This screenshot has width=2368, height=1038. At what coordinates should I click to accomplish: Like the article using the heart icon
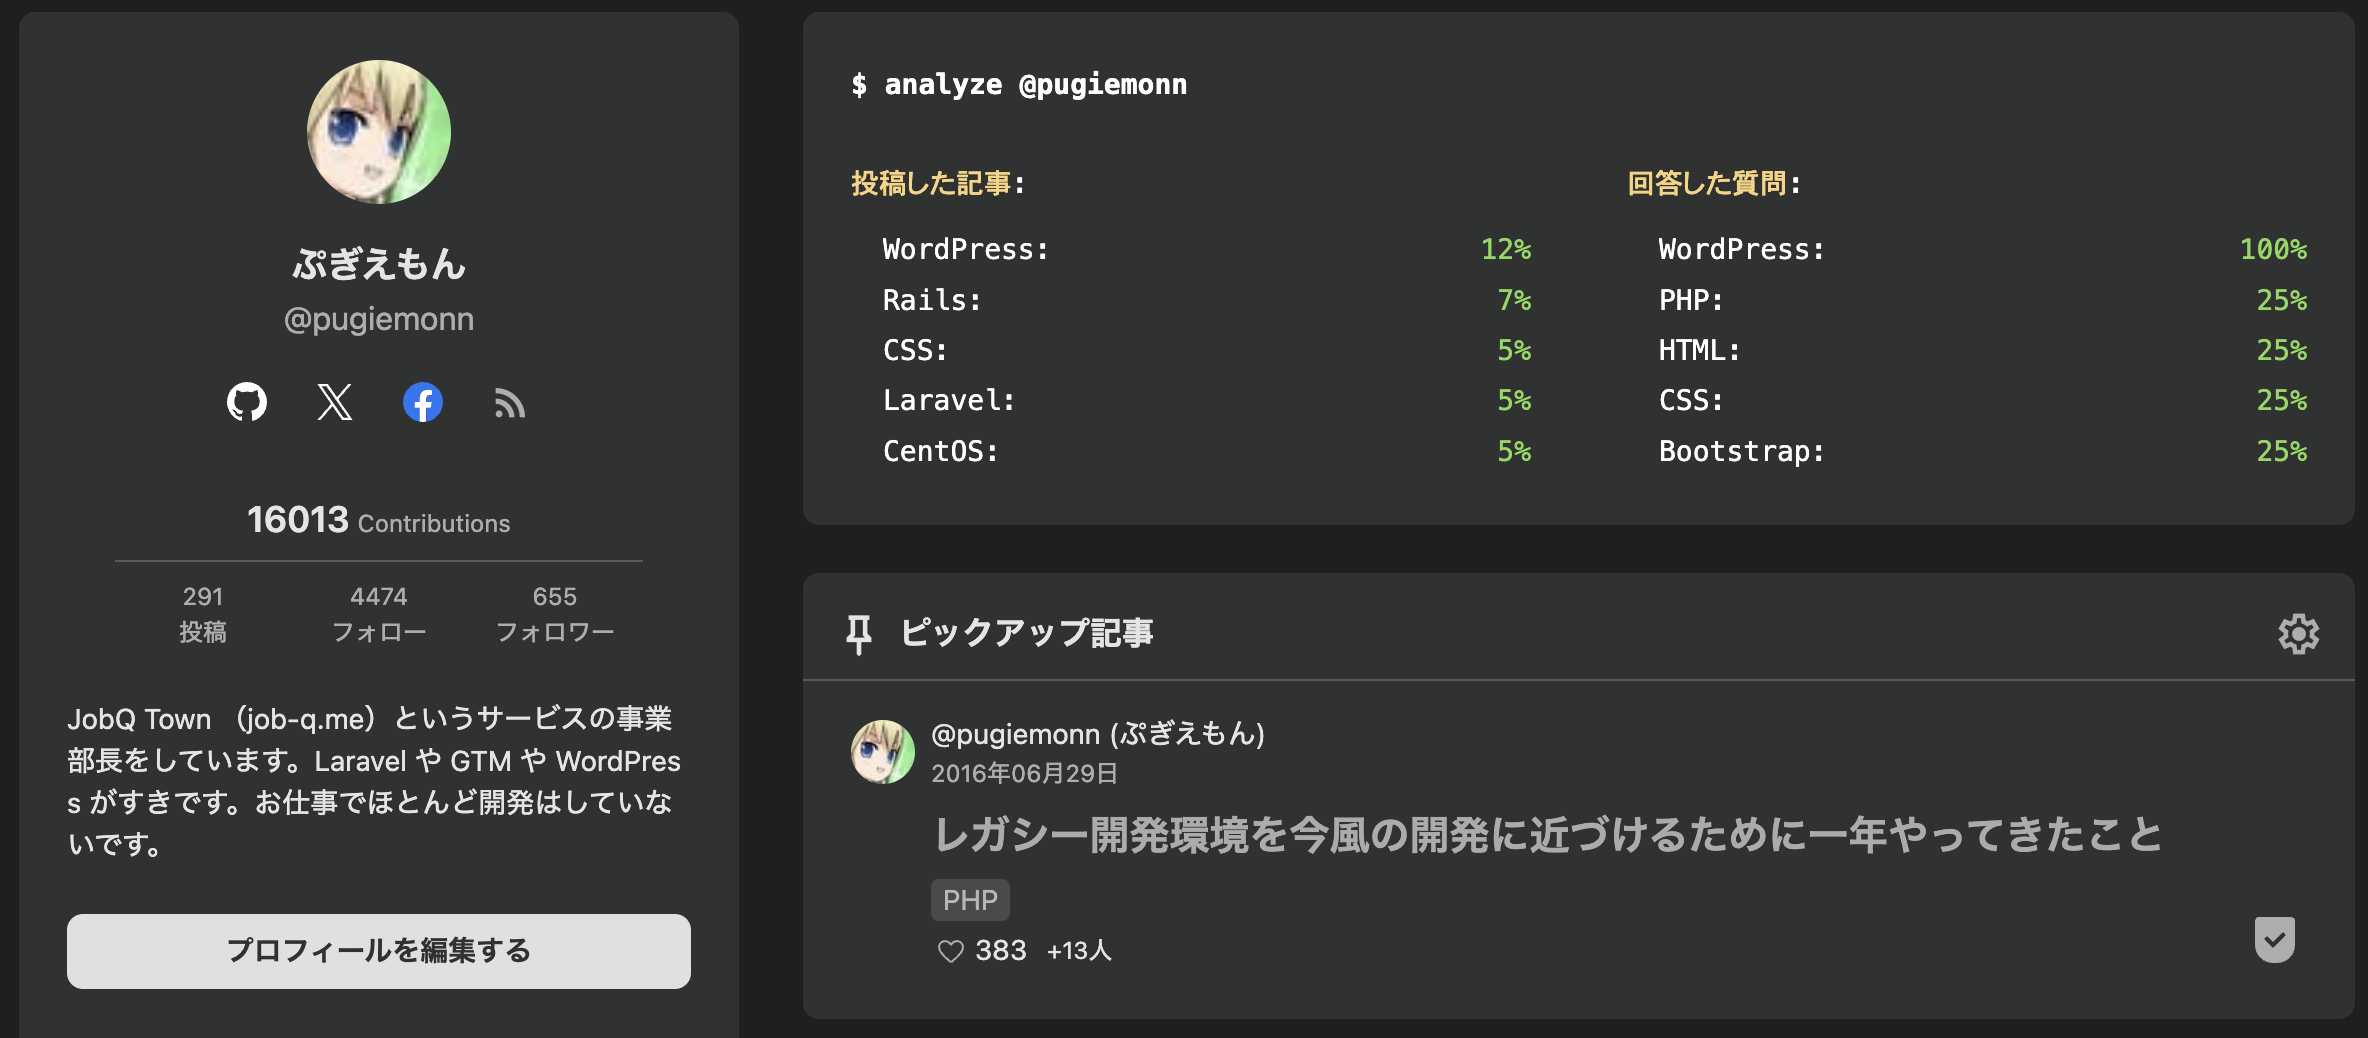coord(949,950)
